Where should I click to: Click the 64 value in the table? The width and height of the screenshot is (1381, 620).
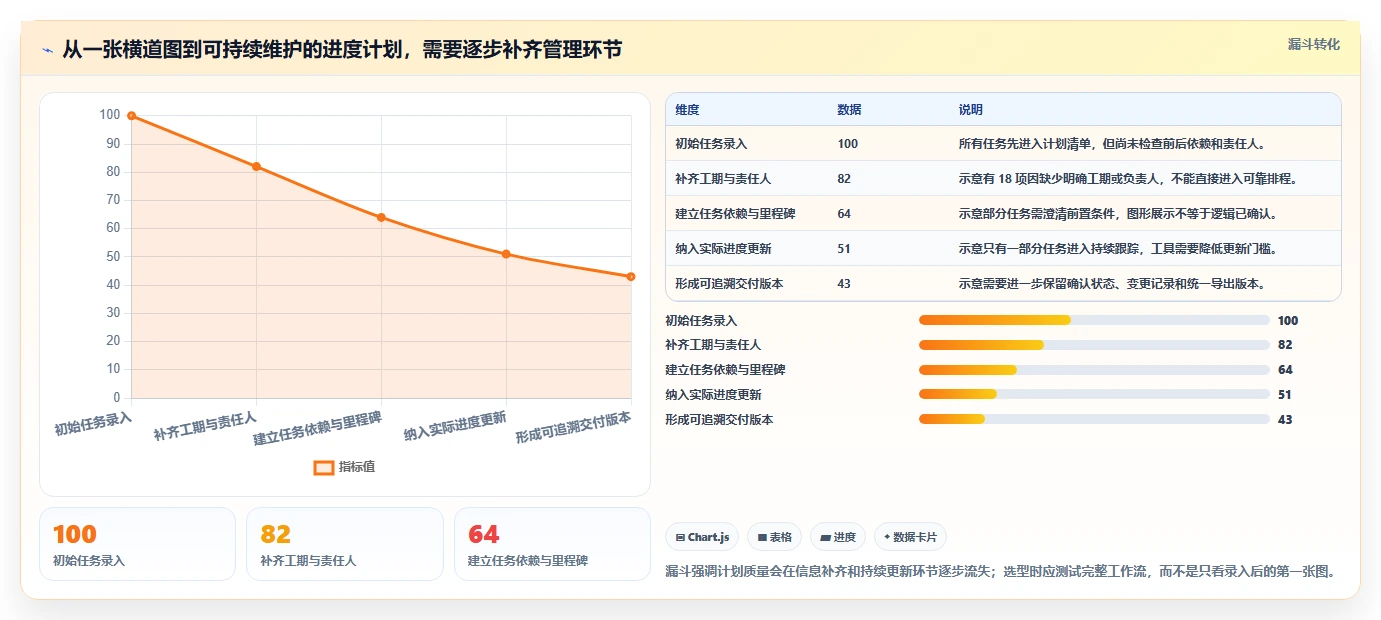click(844, 214)
